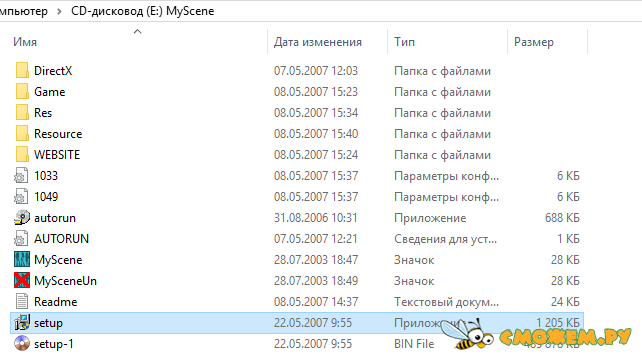Select the uppercase AUTORUN file name
Screen dimensions: 642x361
click(61, 239)
